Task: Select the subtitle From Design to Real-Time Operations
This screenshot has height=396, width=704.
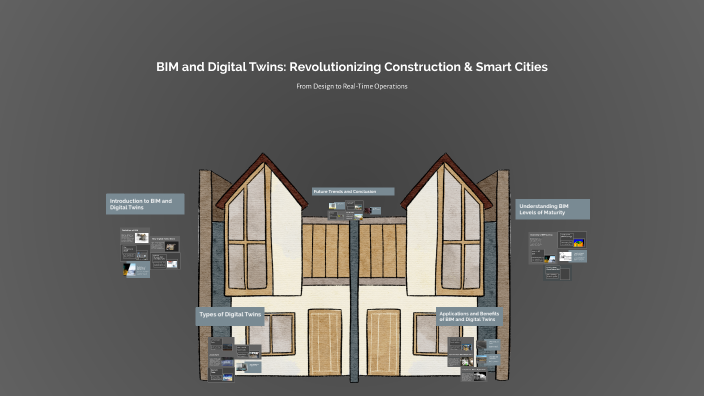Action: point(352,86)
